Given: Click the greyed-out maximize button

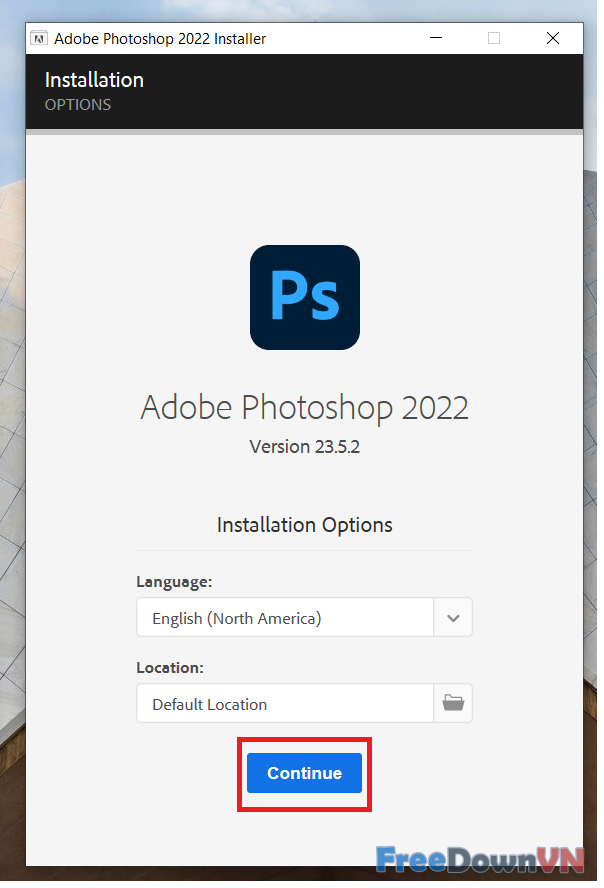Looking at the screenshot, I should click(x=494, y=39).
